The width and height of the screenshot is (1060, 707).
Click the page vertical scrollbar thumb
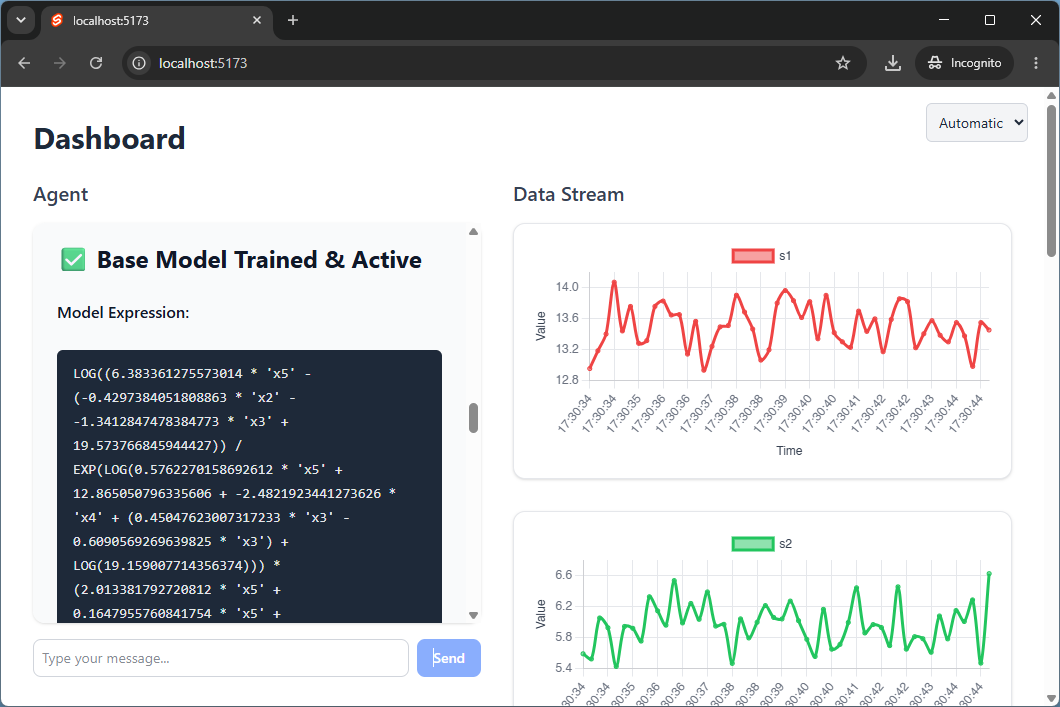(1051, 180)
